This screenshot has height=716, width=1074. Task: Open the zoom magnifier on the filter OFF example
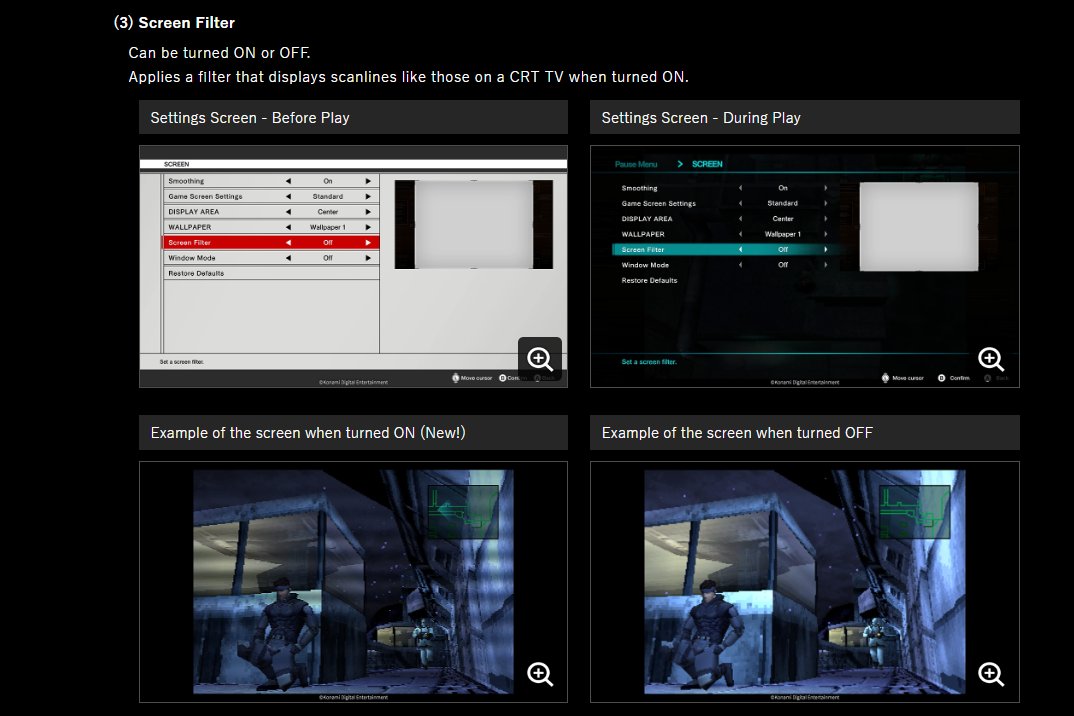990,673
